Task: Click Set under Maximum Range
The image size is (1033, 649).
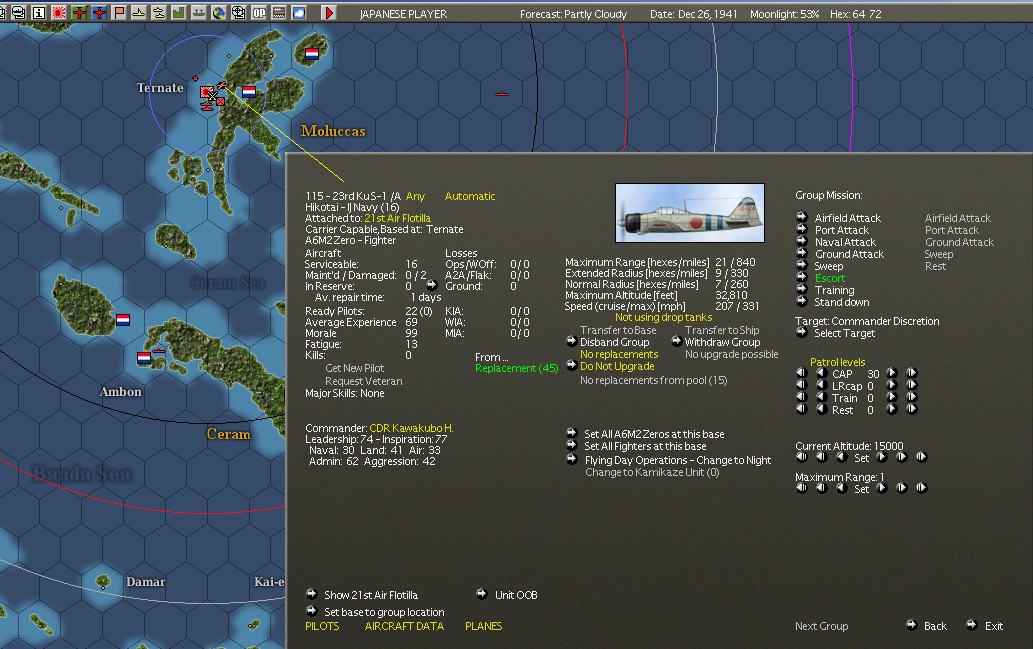Action: click(861, 489)
